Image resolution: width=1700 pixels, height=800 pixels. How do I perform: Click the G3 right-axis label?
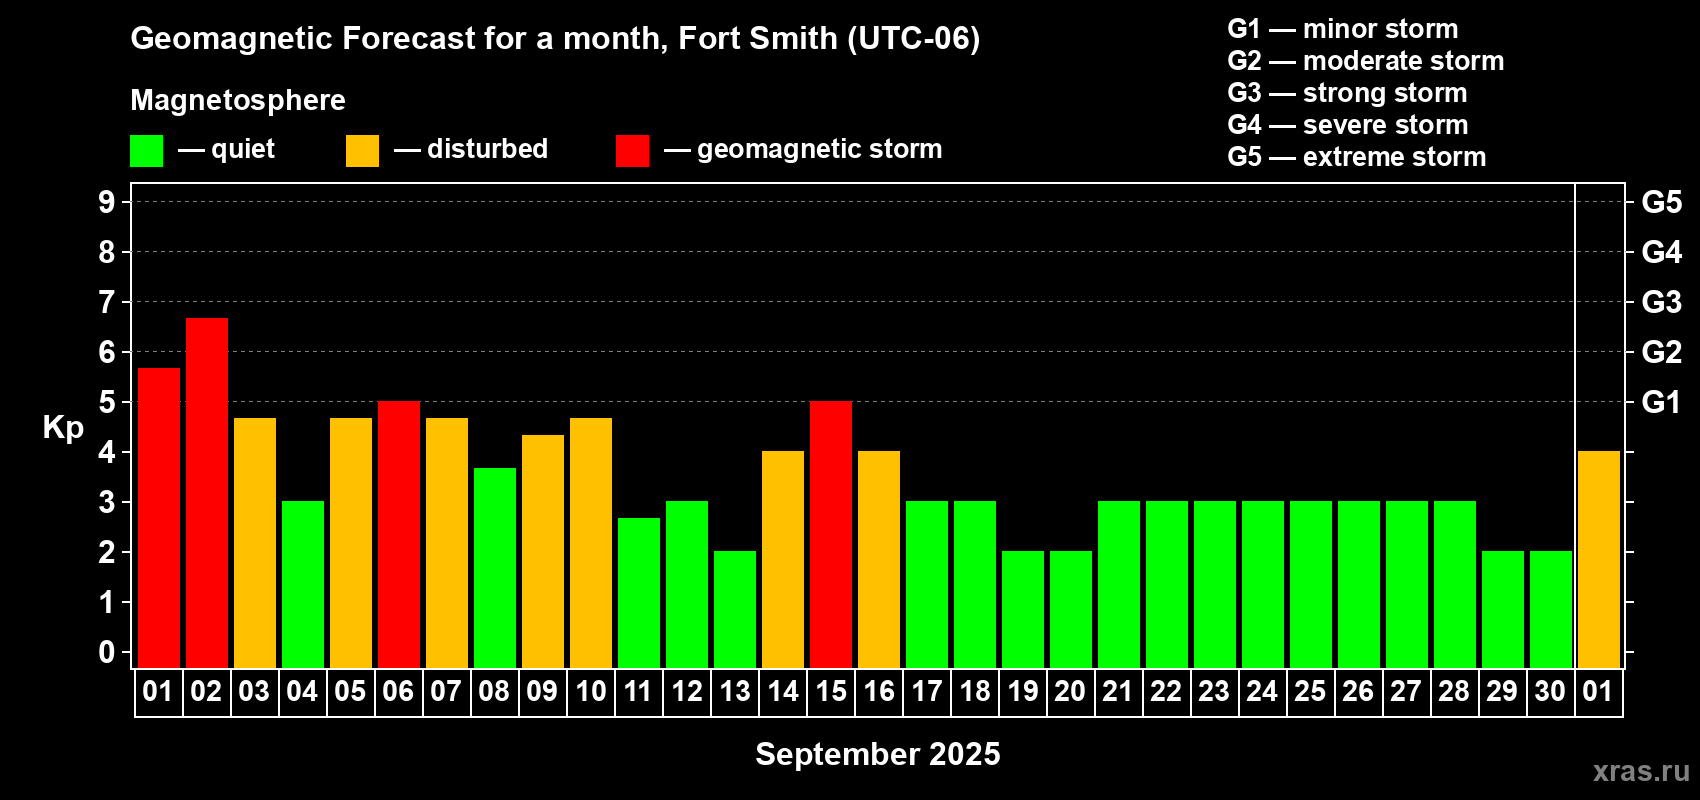click(1662, 302)
